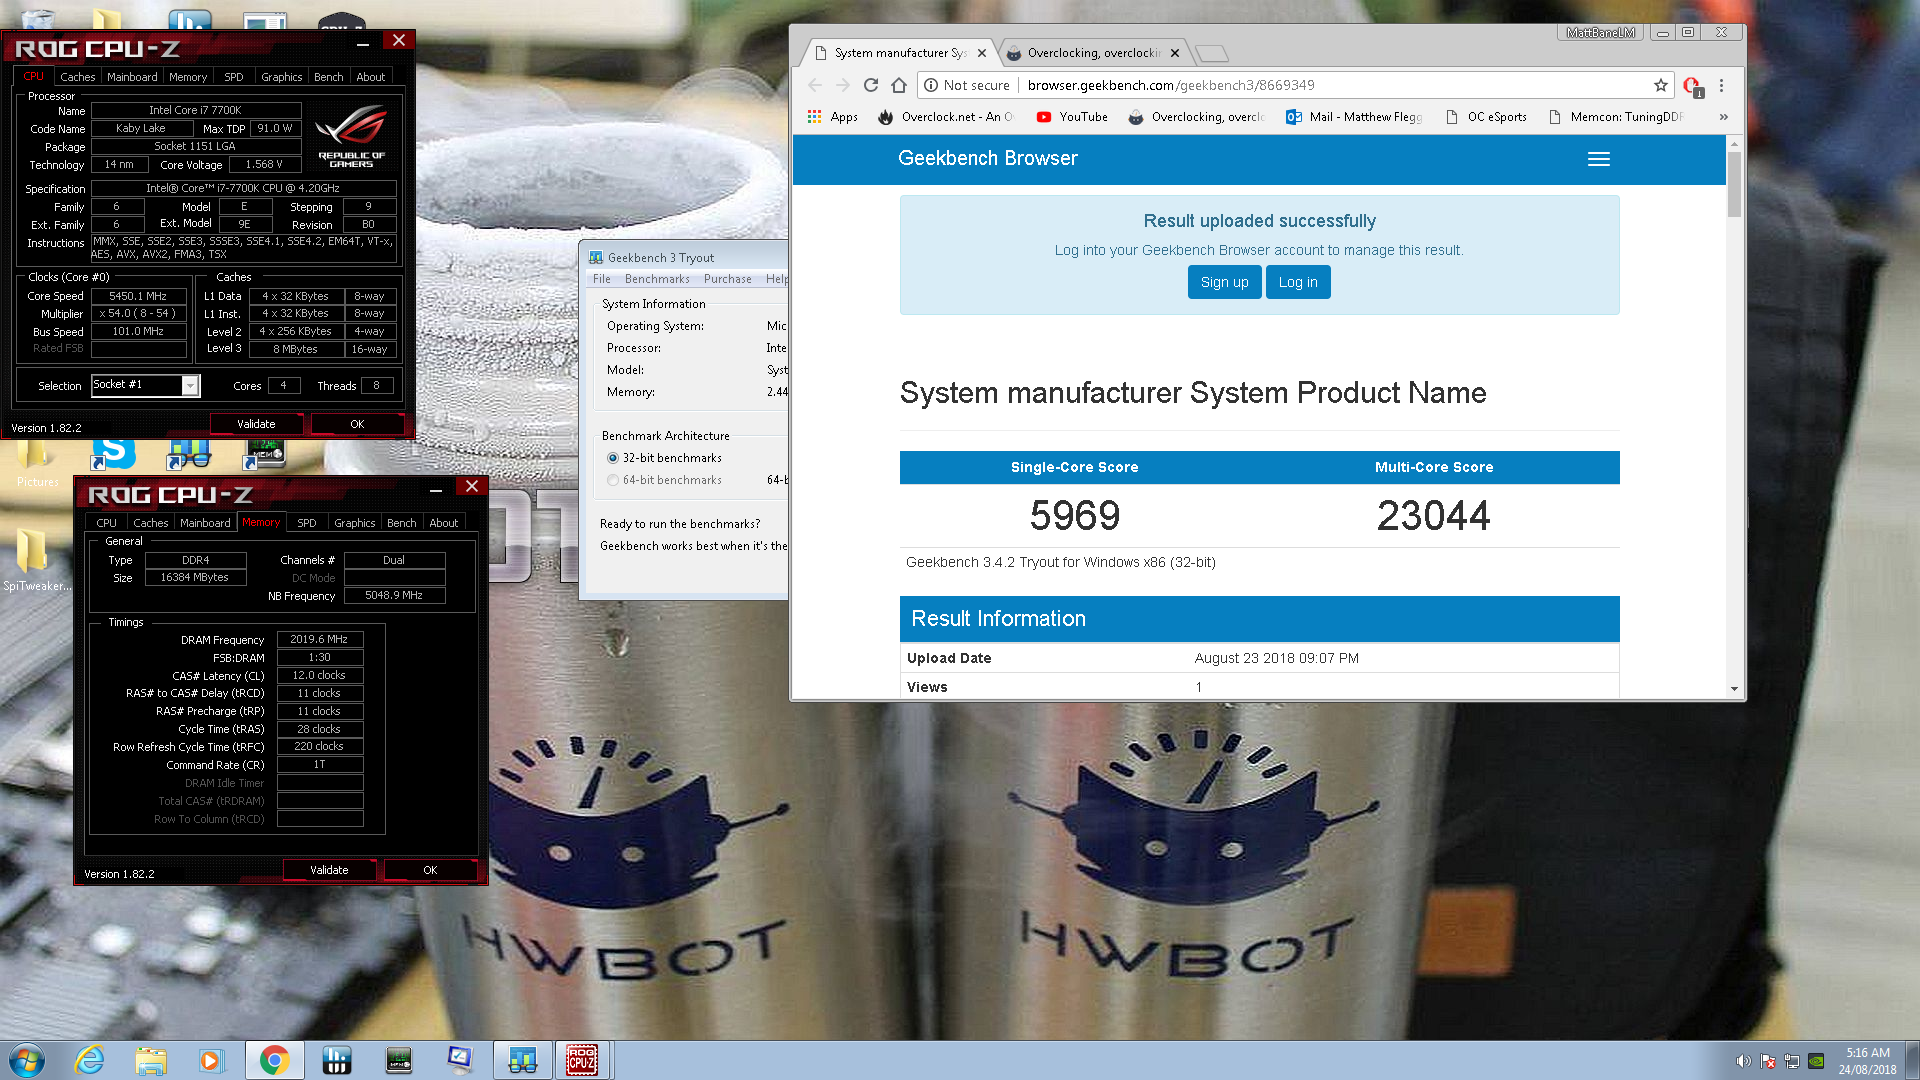Open Geekbench 3 Purchase menu
1920x1080 pixels.
tap(727, 279)
